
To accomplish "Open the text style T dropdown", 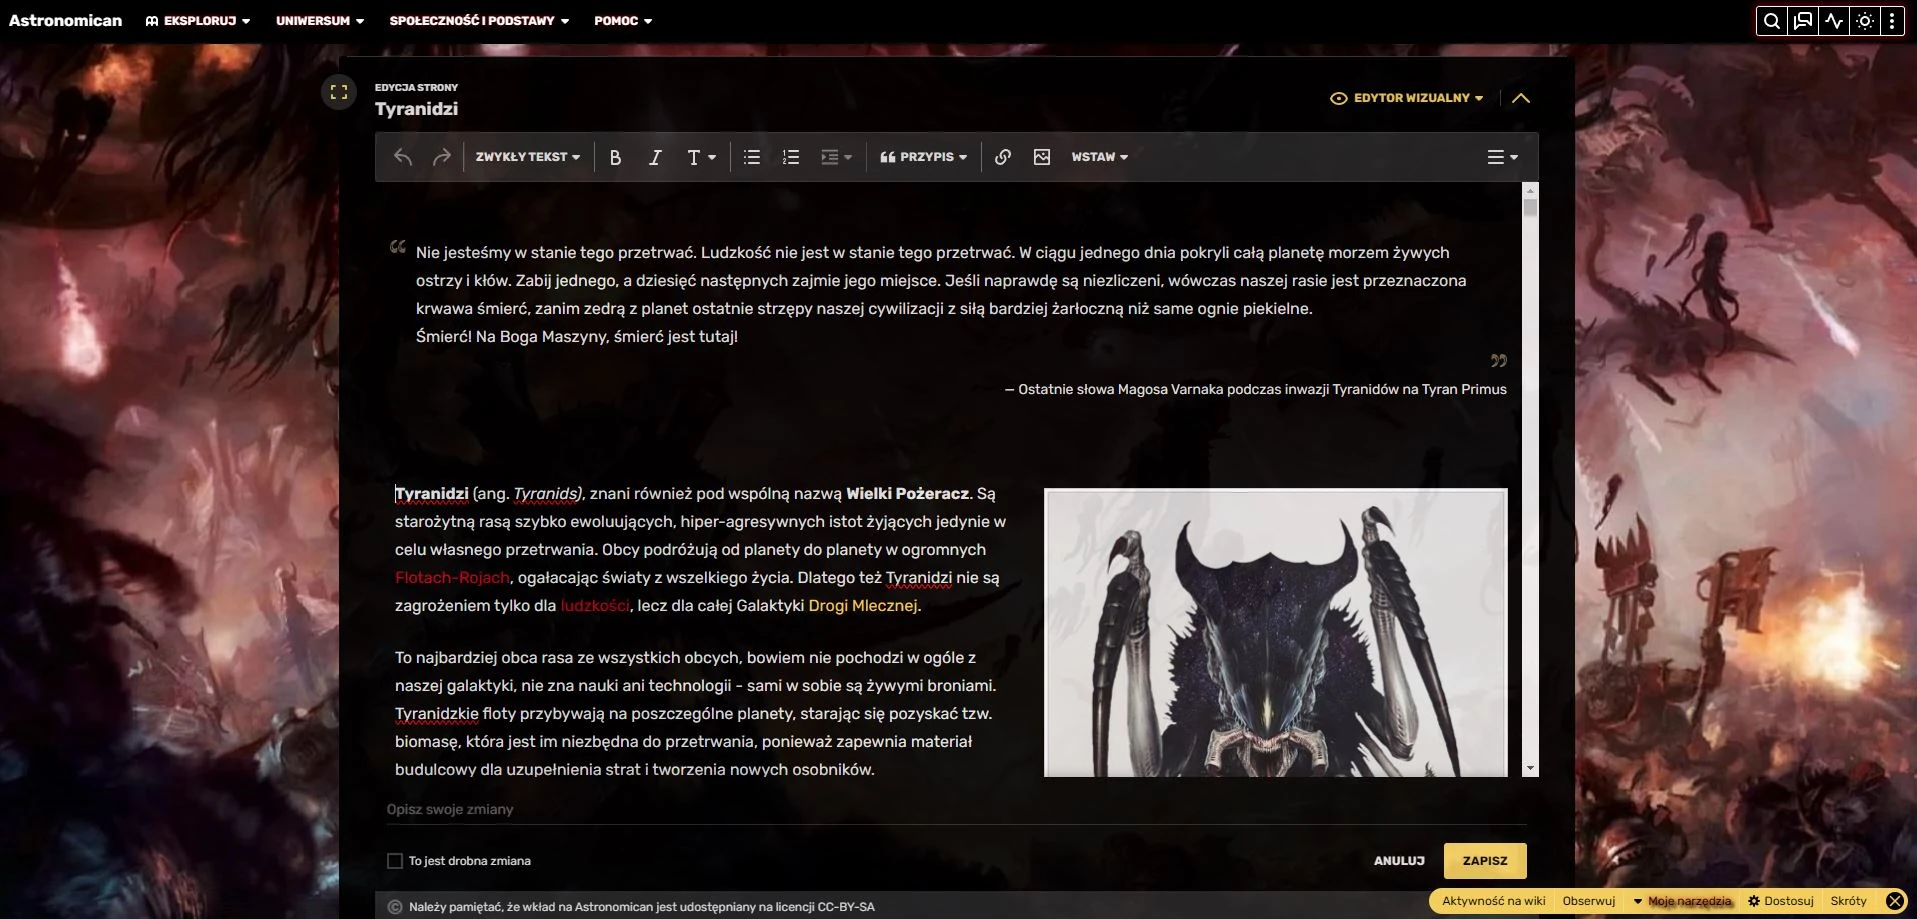I will (x=701, y=157).
